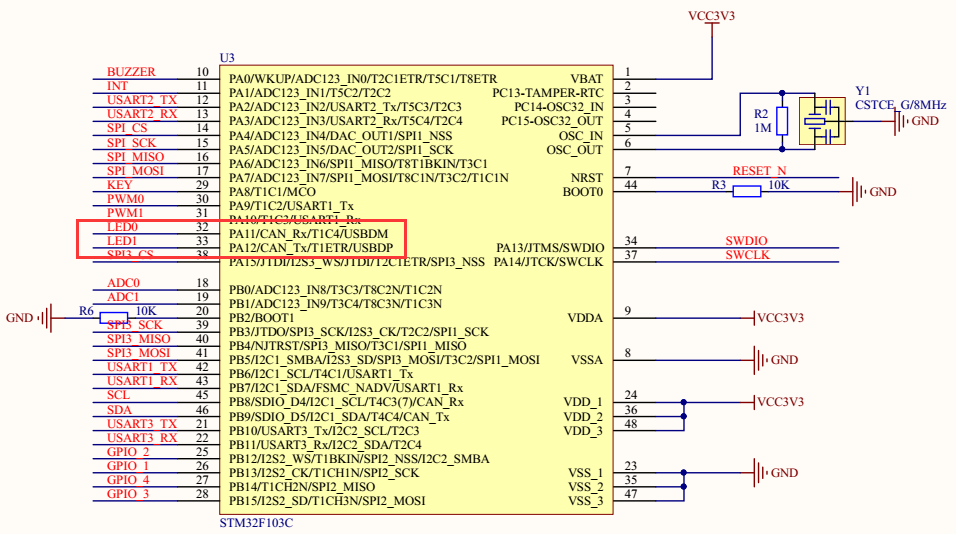Select VCC3V3 power port on VDDA line
Viewport: 956px width, 534px height.
(x=778, y=318)
